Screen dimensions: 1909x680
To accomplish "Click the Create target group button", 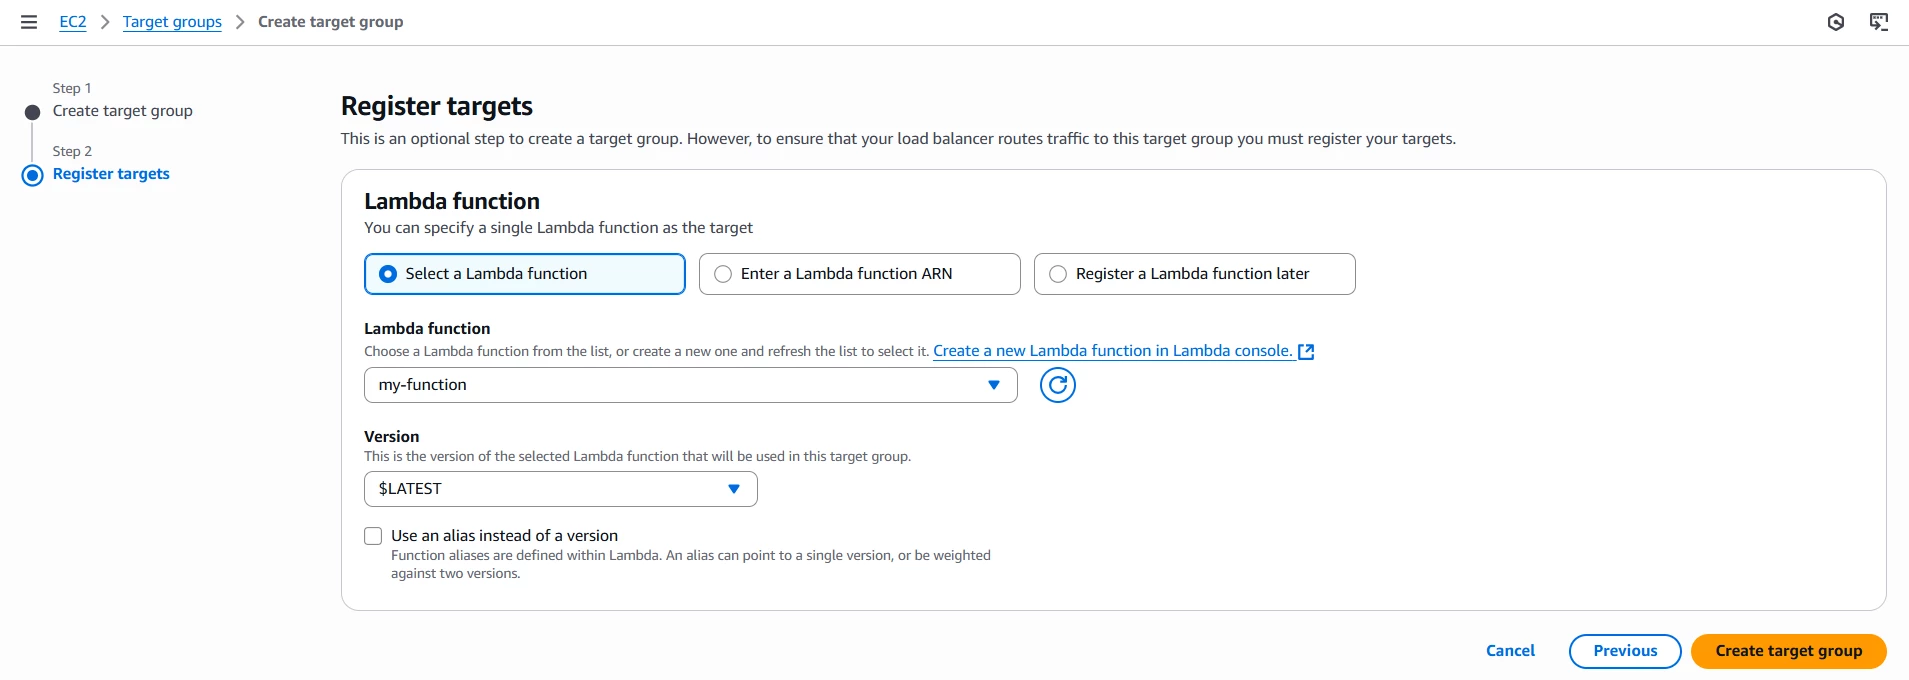I will tap(1788, 651).
